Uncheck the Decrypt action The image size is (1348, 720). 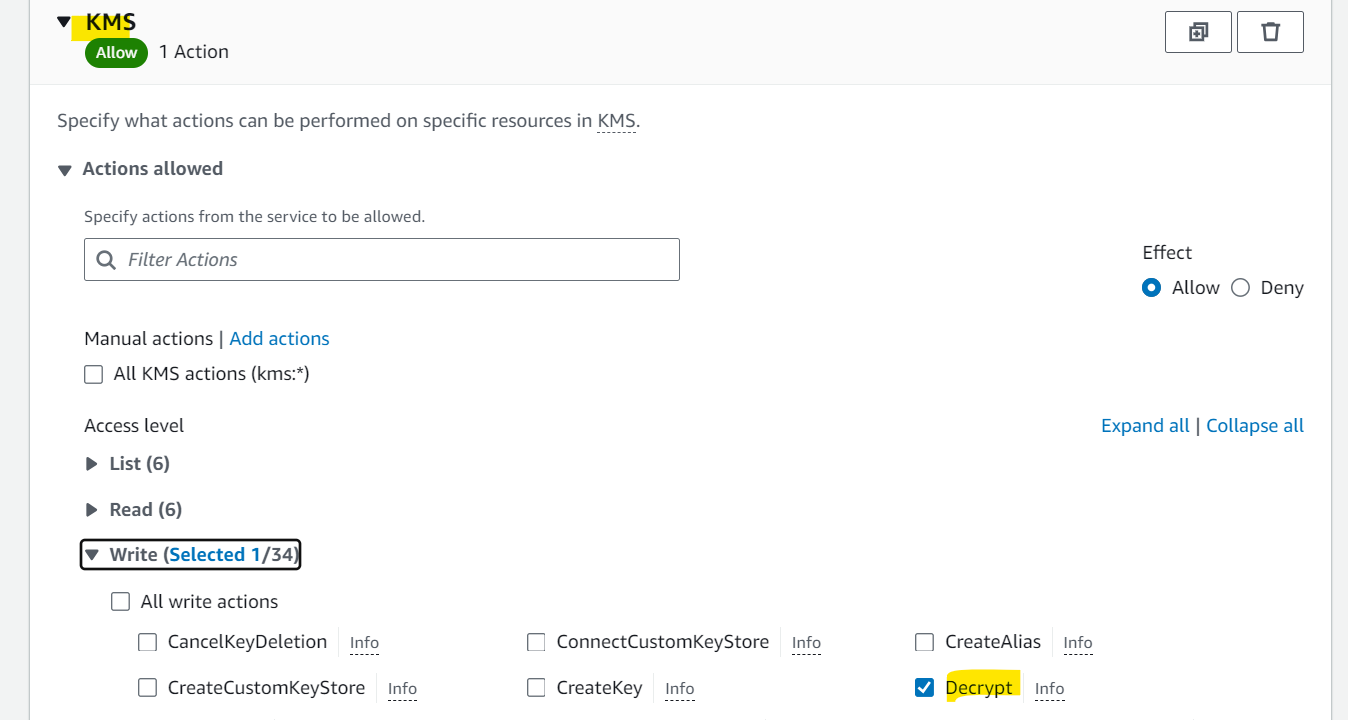click(925, 688)
